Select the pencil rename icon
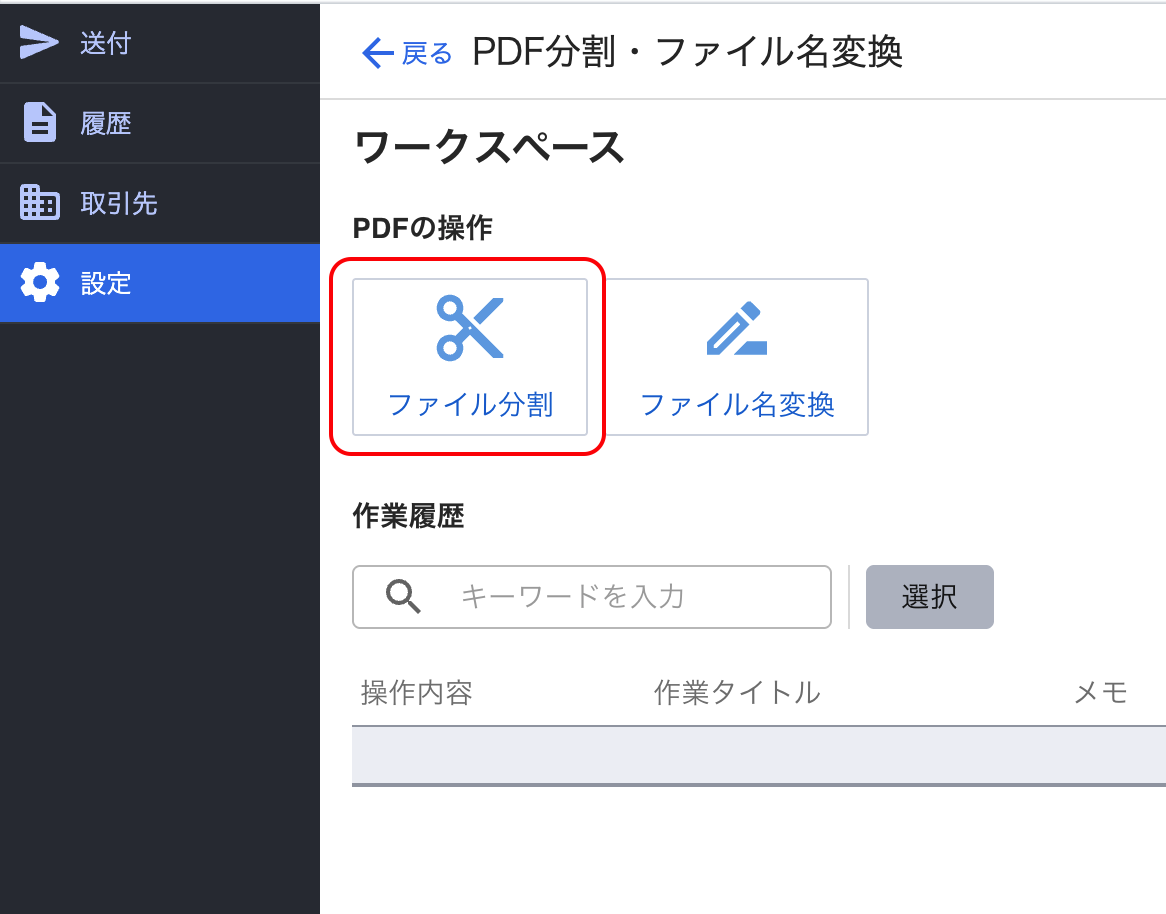The width and height of the screenshot is (1166, 914). point(737,328)
